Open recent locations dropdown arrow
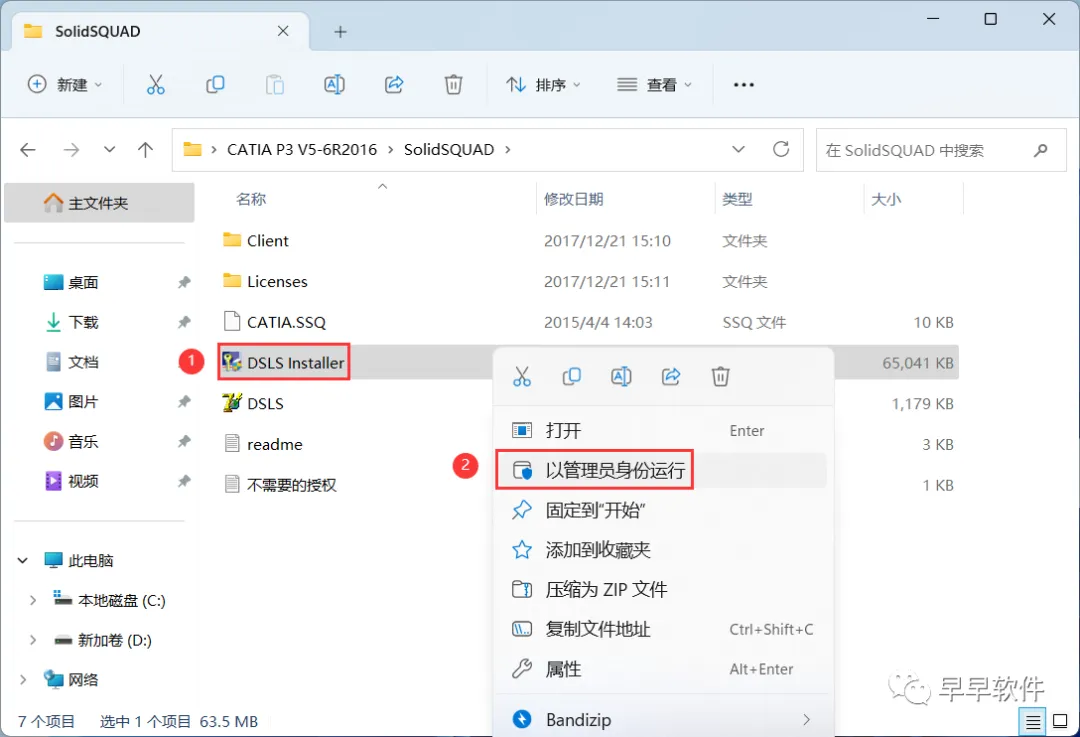The width and height of the screenshot is (1080, 737). tap(109, 149)
